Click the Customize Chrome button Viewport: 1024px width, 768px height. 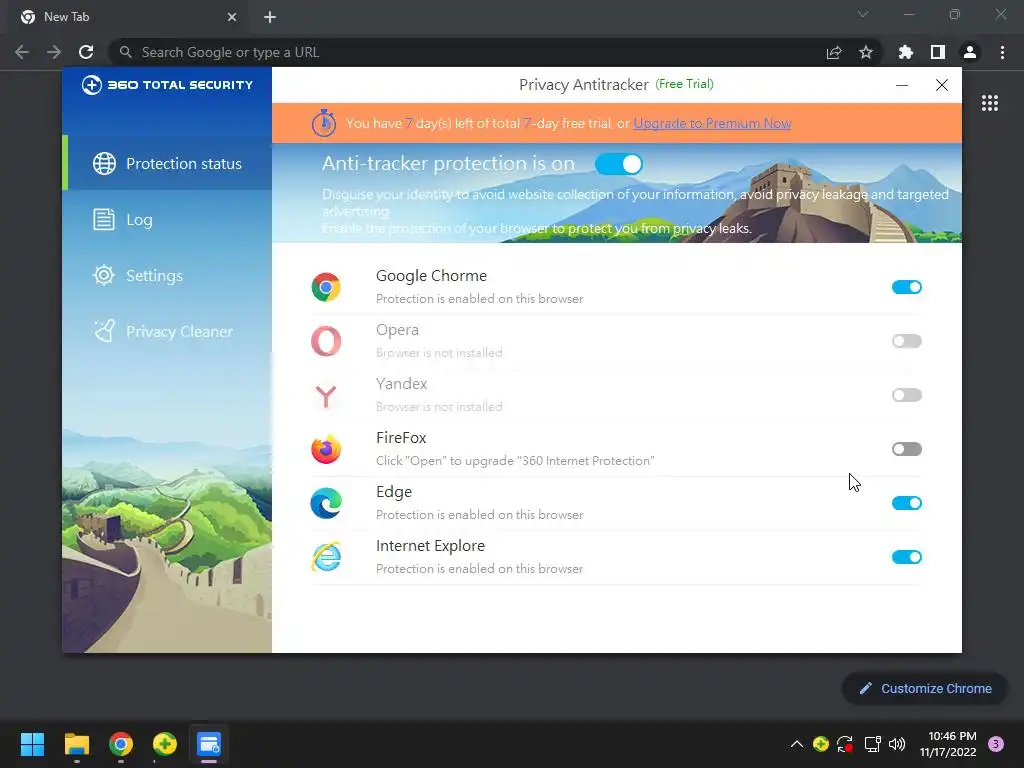point(925,688)
